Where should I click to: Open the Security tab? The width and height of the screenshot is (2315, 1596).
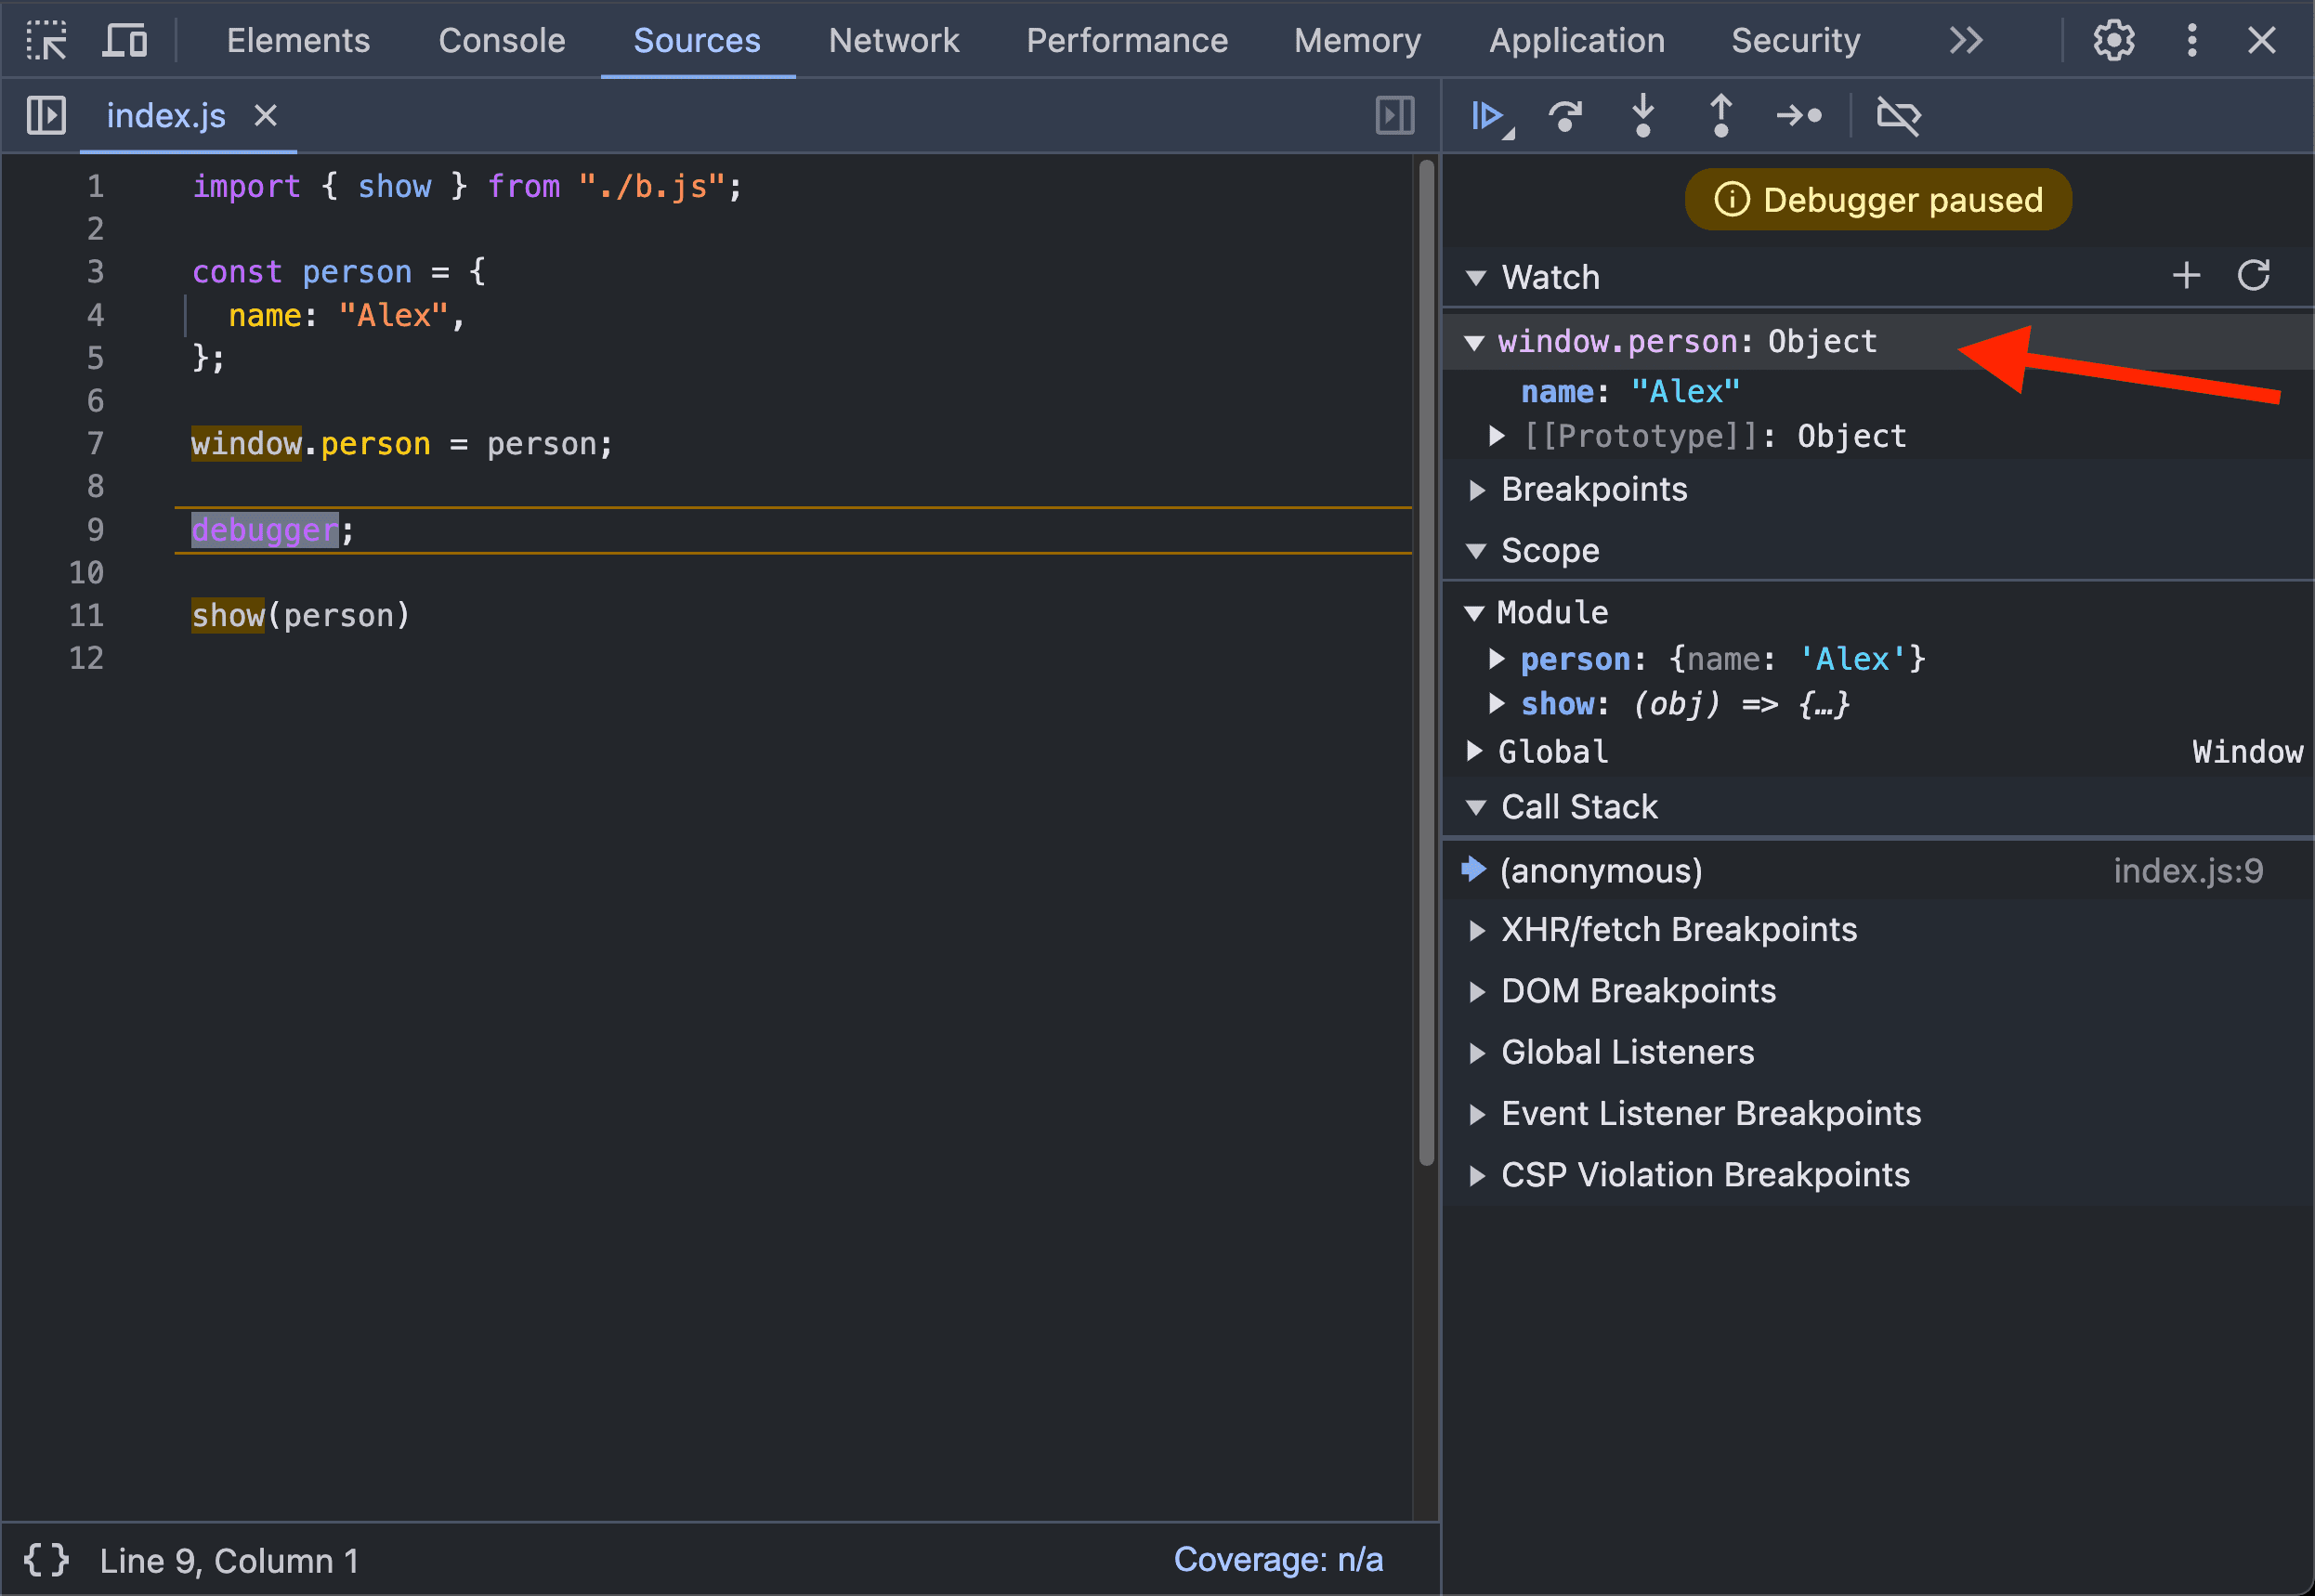point(1796,41)
